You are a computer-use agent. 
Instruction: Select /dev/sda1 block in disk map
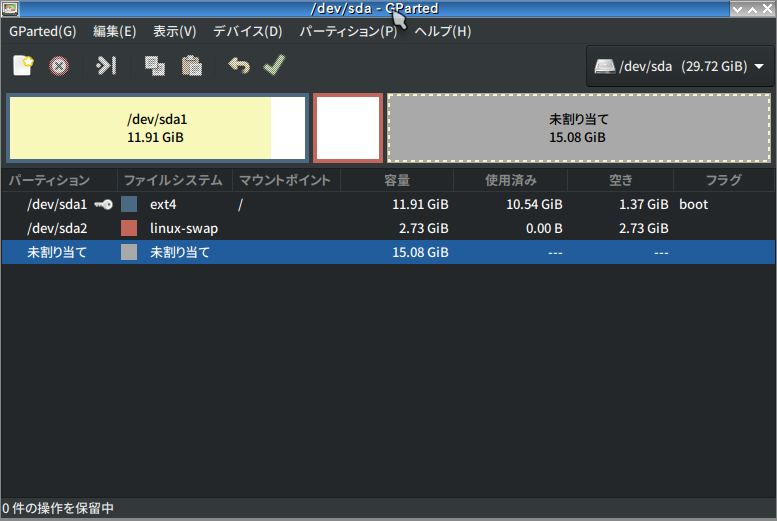coord(158,128)
